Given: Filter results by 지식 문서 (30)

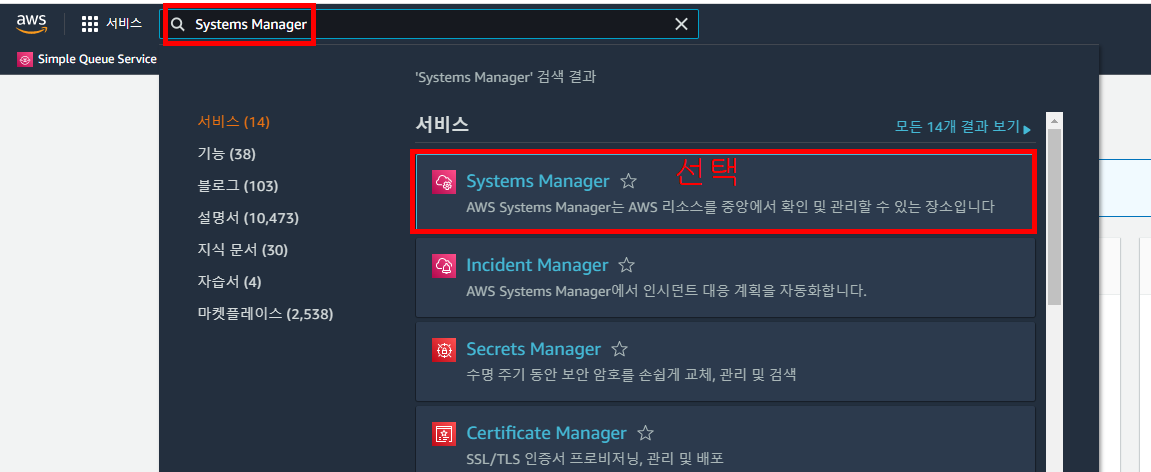Looking at the screenshot, I should pyautogui.click(x=242, y=250).
